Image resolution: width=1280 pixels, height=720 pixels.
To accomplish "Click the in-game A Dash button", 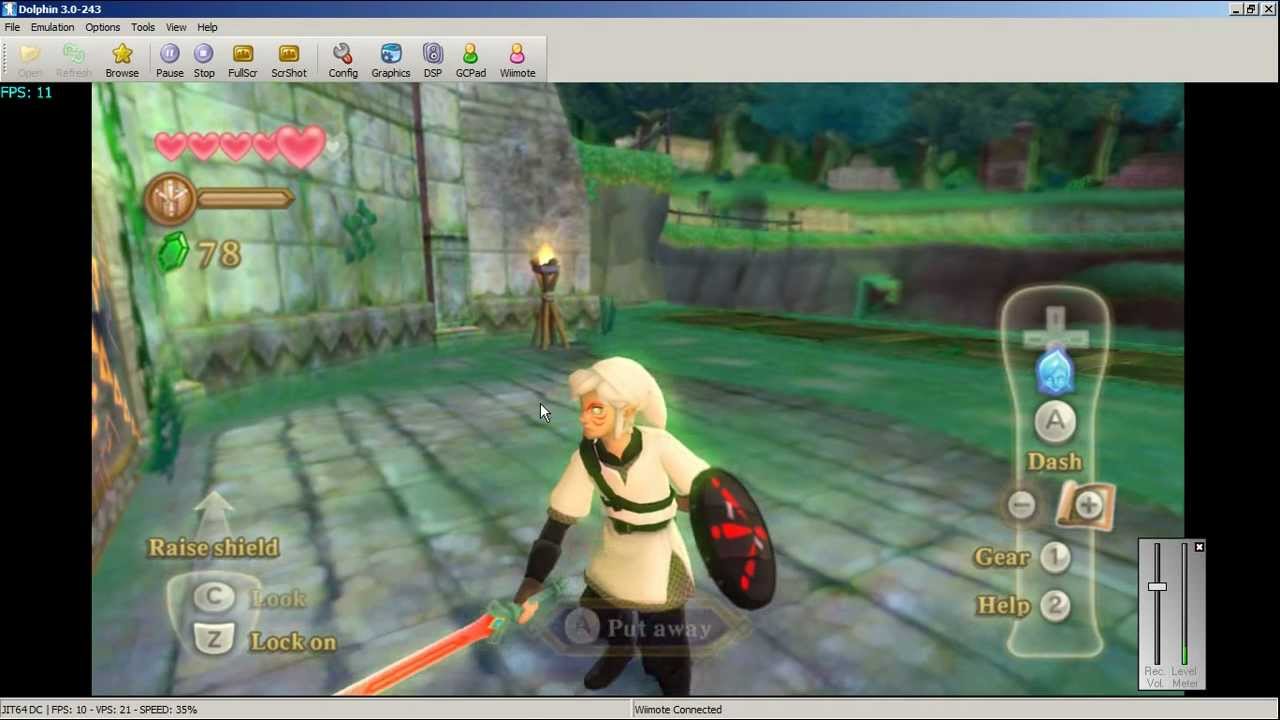I will point(1055,422).
